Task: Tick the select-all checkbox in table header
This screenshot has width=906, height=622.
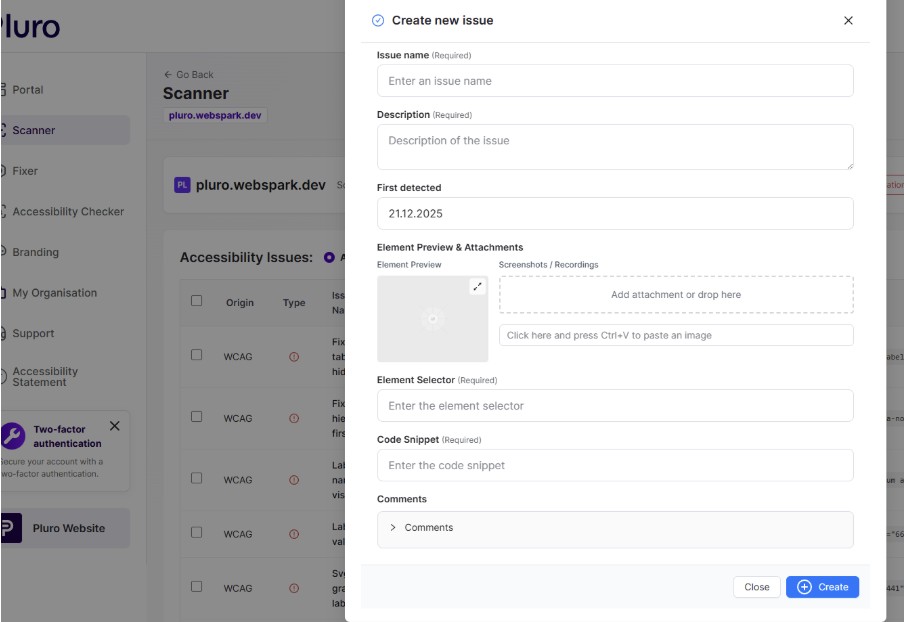Action: pos(197,301)
